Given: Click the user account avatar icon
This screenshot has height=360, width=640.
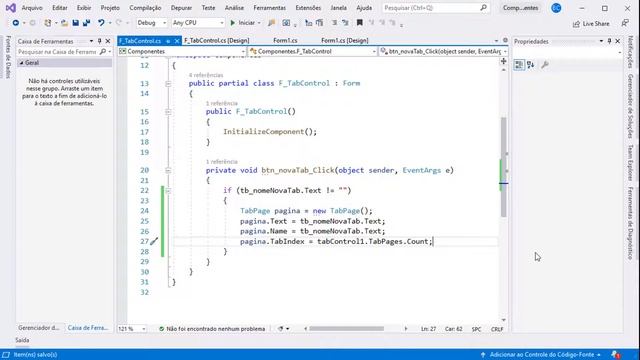Looking at the screenshot, I should coord(556,8).
